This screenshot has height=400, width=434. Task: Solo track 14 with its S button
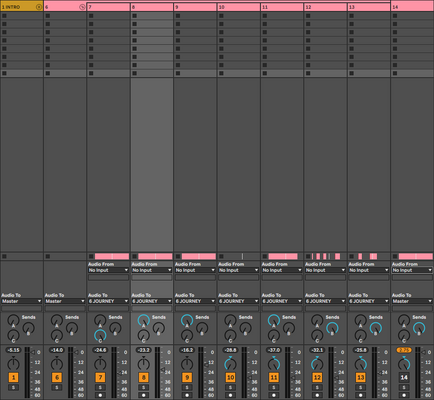tap(404, 387)
